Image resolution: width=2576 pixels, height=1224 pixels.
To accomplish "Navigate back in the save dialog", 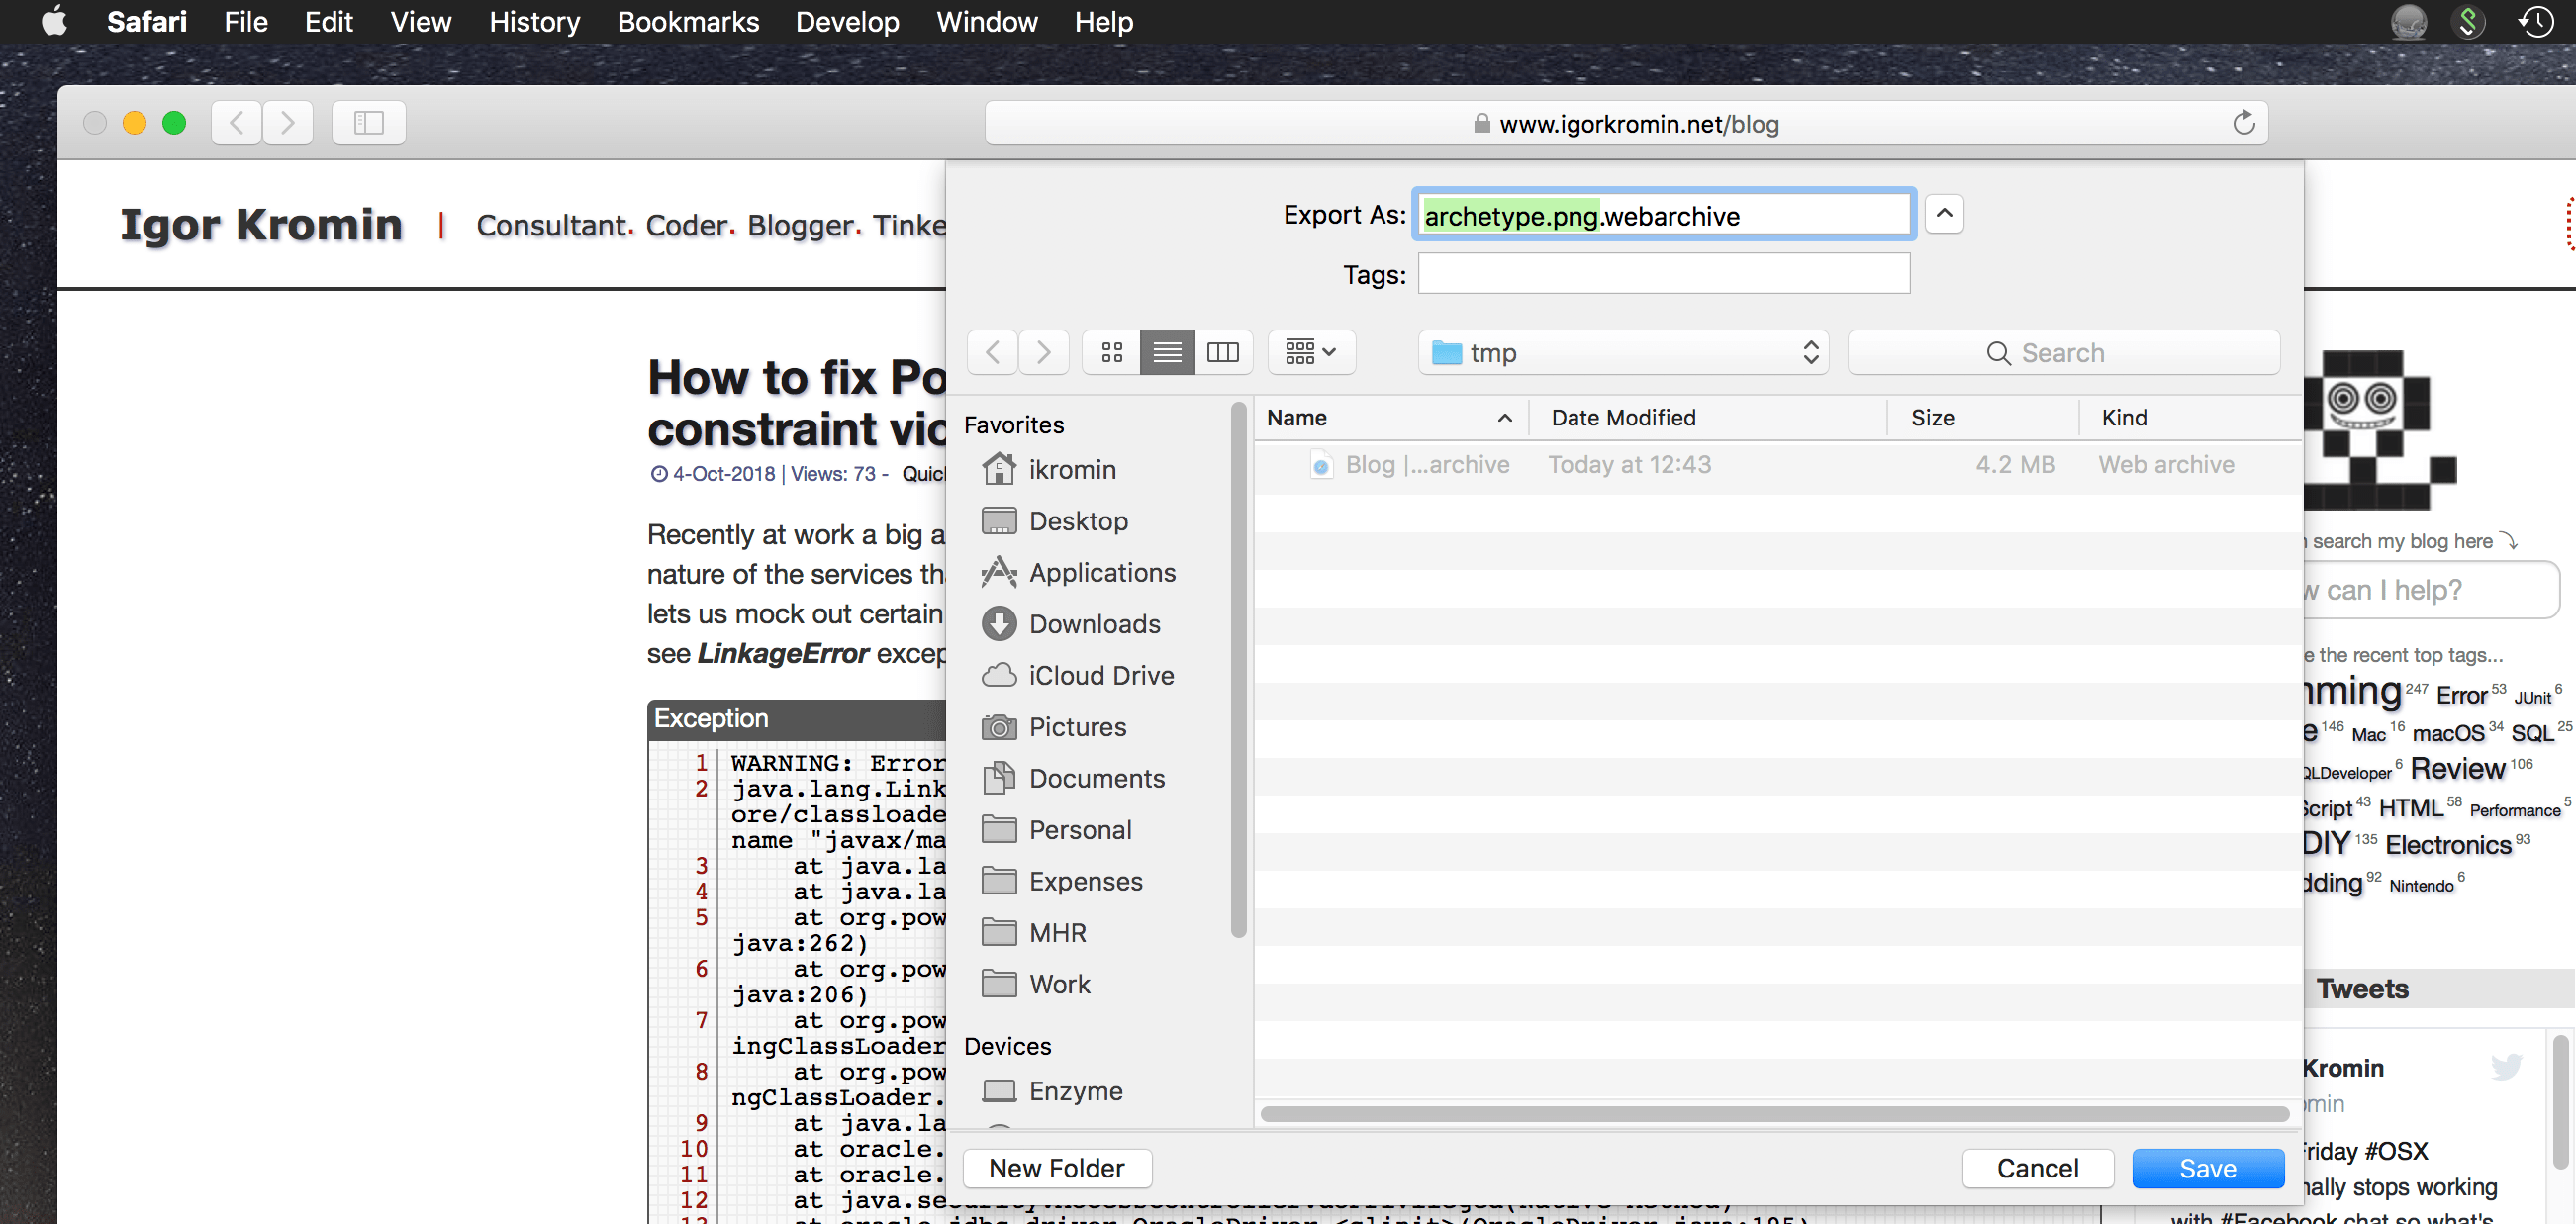I will point(993,352).
